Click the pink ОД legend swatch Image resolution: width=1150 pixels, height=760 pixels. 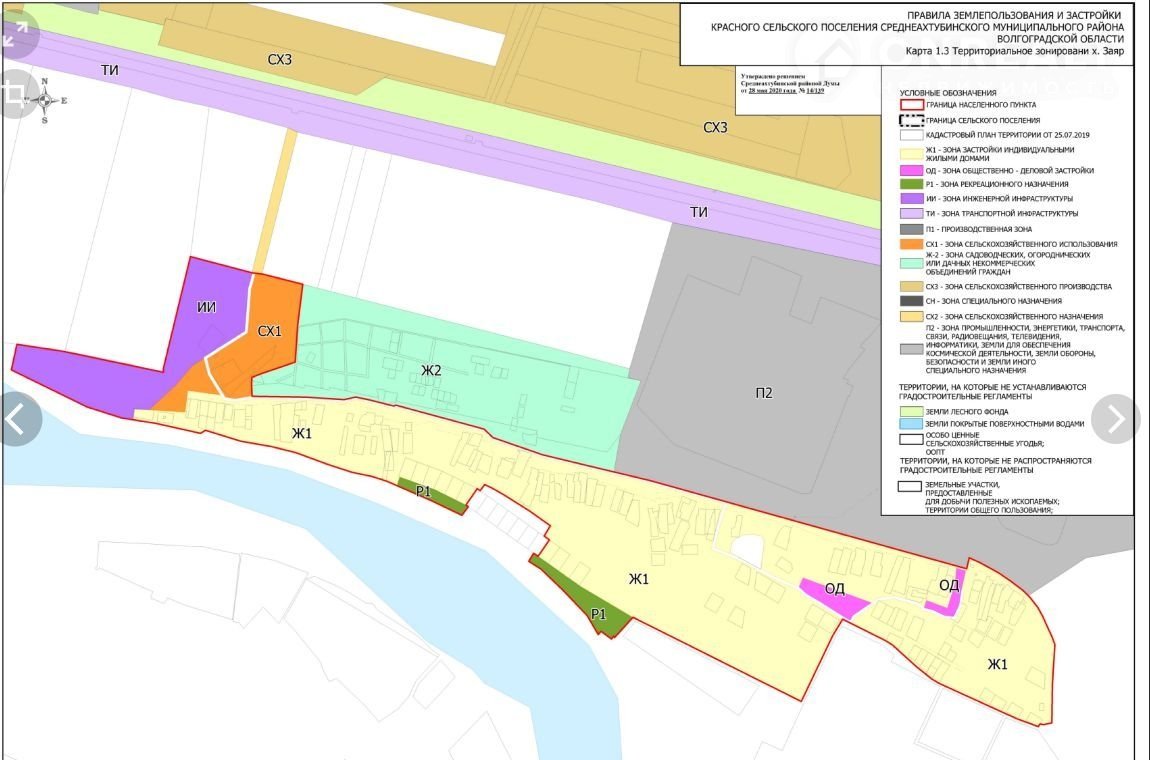tap(910, 171)
